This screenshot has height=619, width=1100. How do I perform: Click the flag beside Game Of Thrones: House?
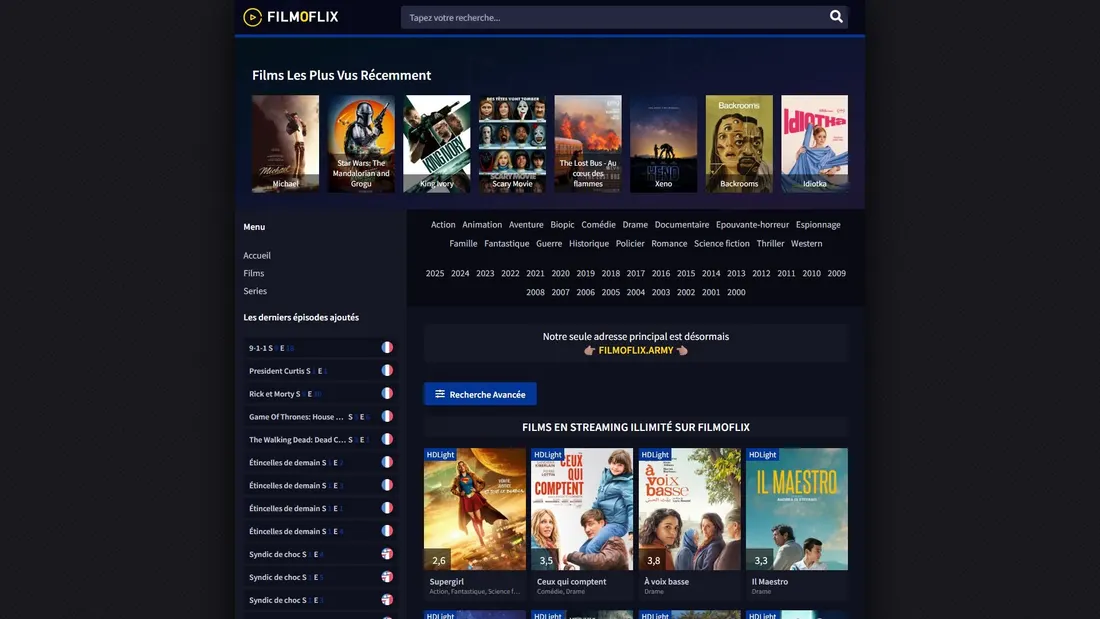pyautogui.click(x=387, y=416)
